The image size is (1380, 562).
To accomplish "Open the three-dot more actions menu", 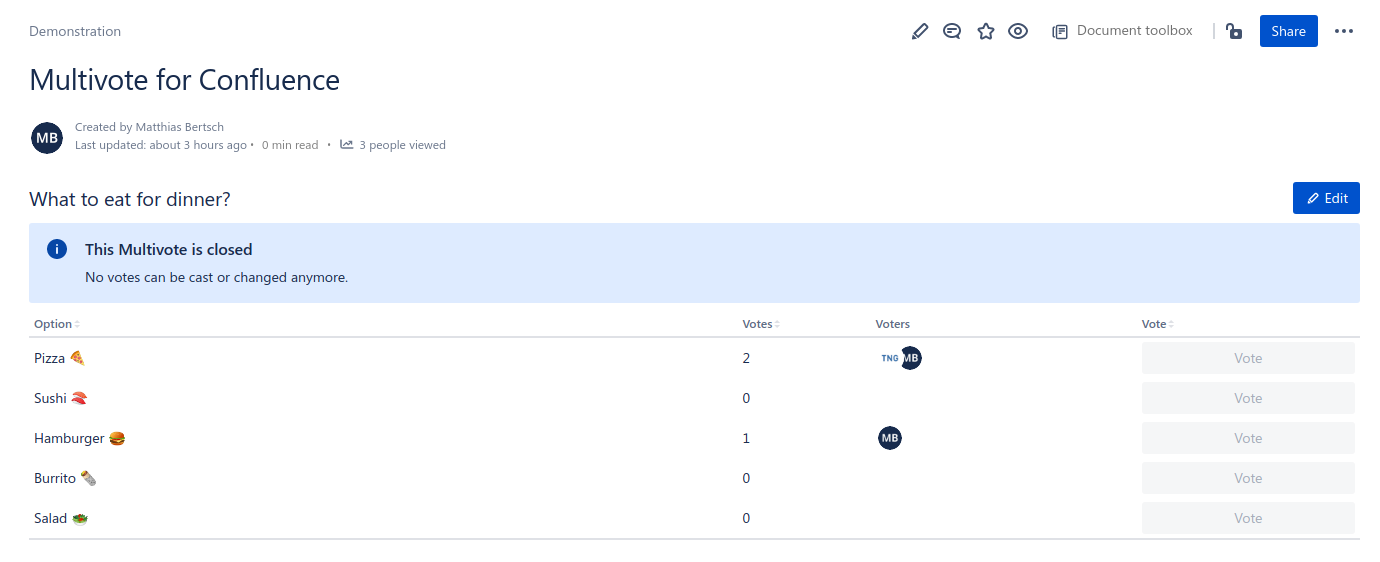I will [1344, 32].
